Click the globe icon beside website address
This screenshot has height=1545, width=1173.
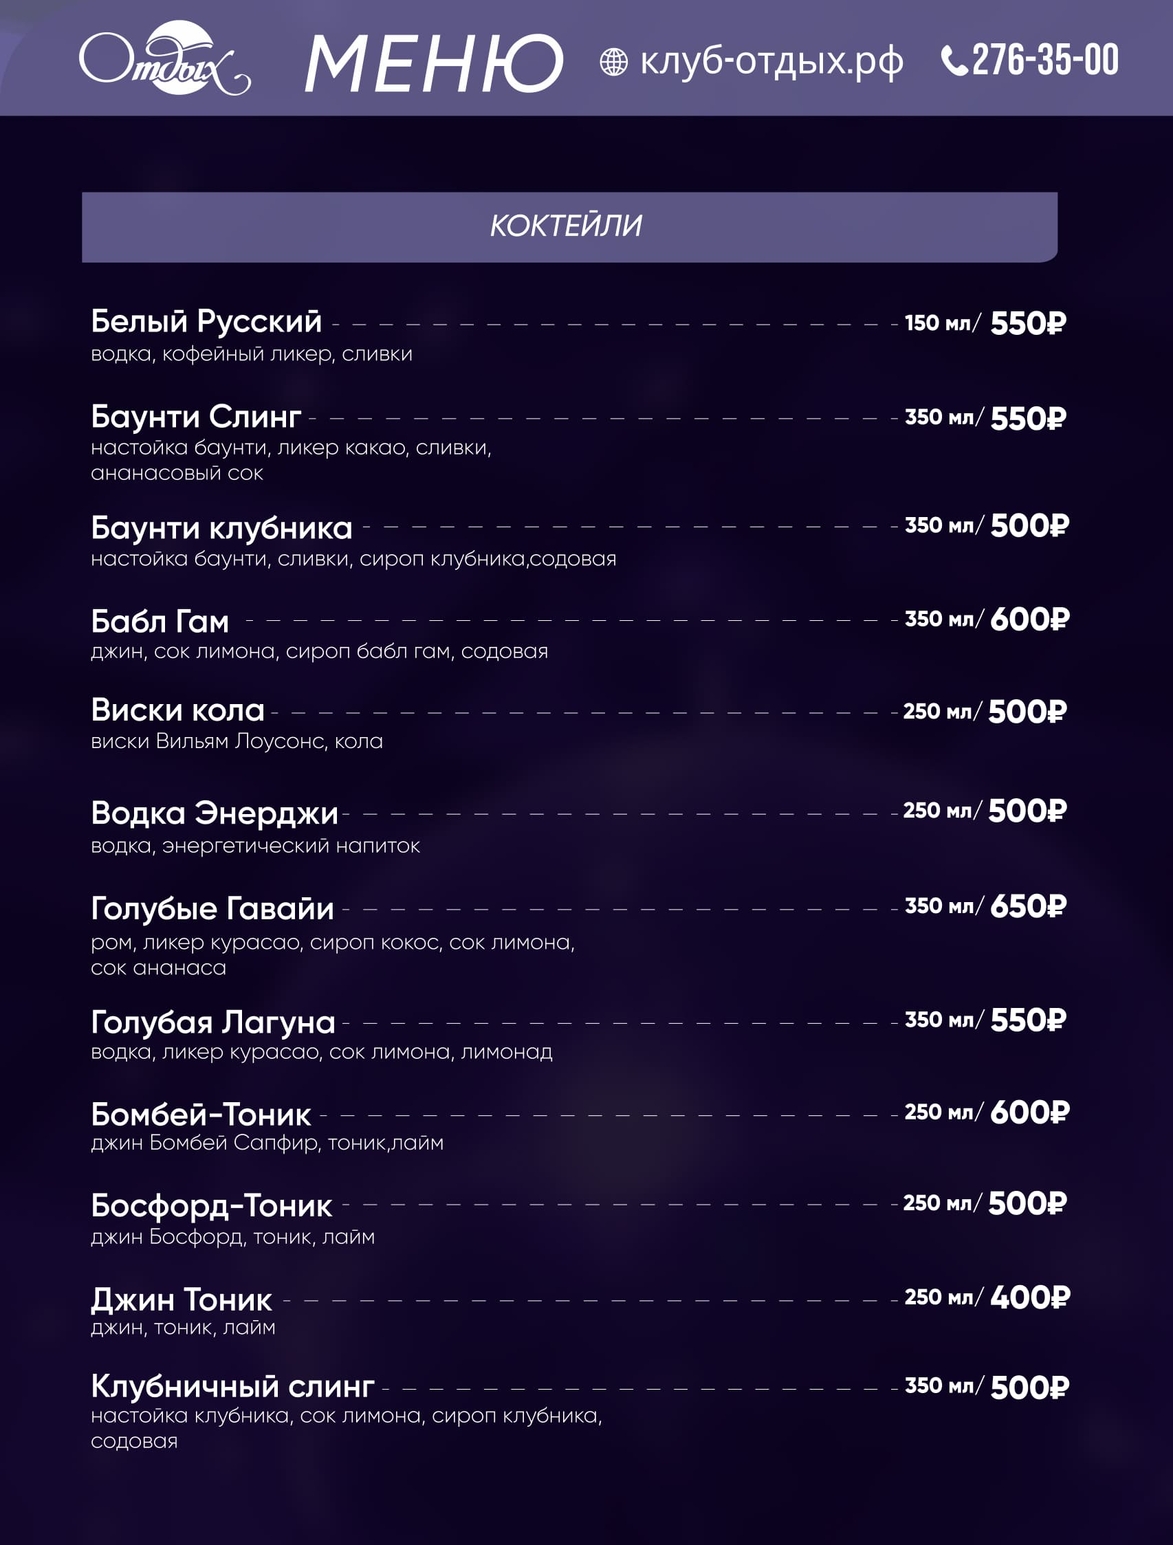[x=613, y=62]
